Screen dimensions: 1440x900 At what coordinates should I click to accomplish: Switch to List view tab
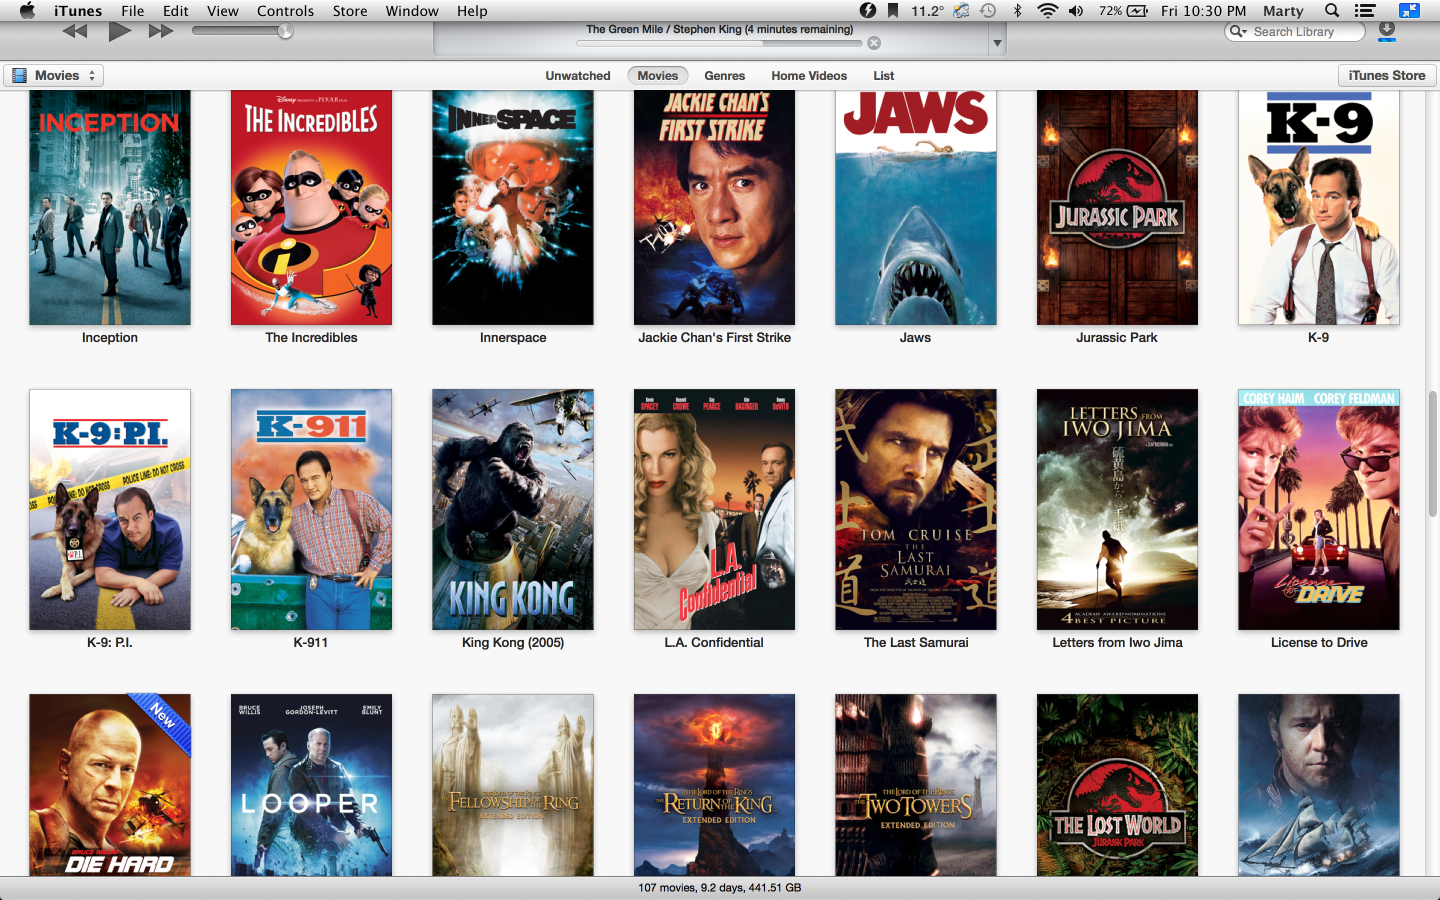[883, 76]
